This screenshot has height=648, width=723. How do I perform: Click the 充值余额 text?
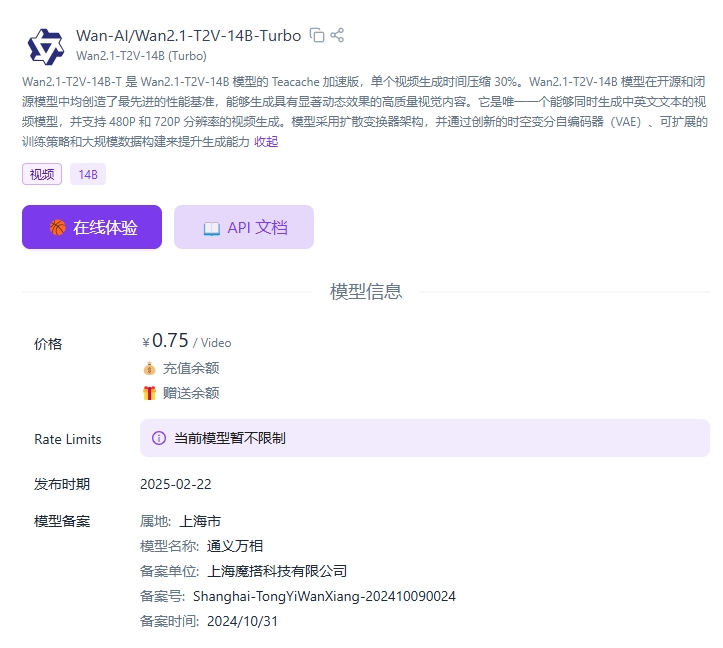pos(191,369)
